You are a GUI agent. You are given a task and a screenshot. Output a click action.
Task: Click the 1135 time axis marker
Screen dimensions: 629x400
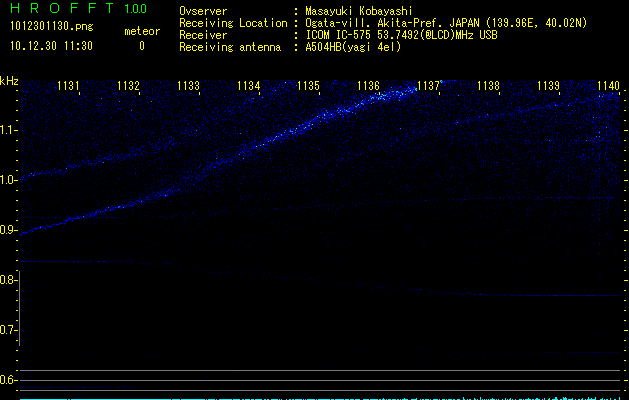[x=308, y=85]
